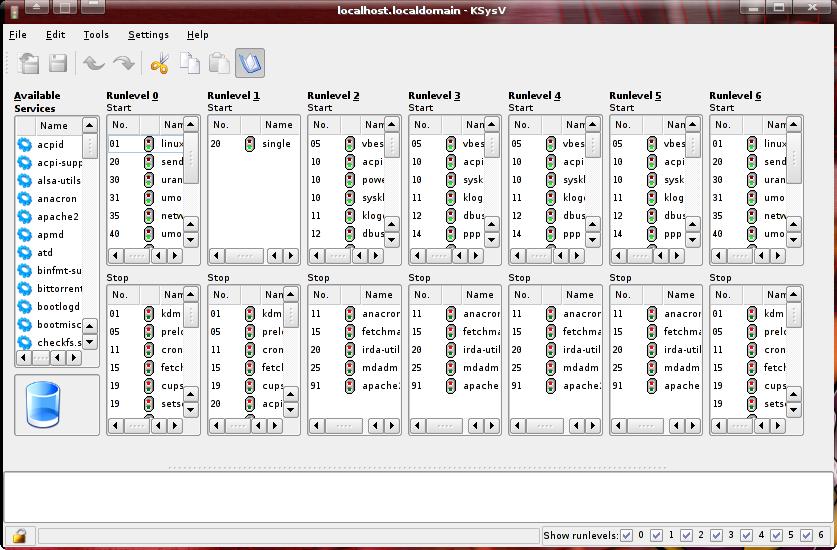Click the trash can drop area
837x550 pixels.
(43, 405)
